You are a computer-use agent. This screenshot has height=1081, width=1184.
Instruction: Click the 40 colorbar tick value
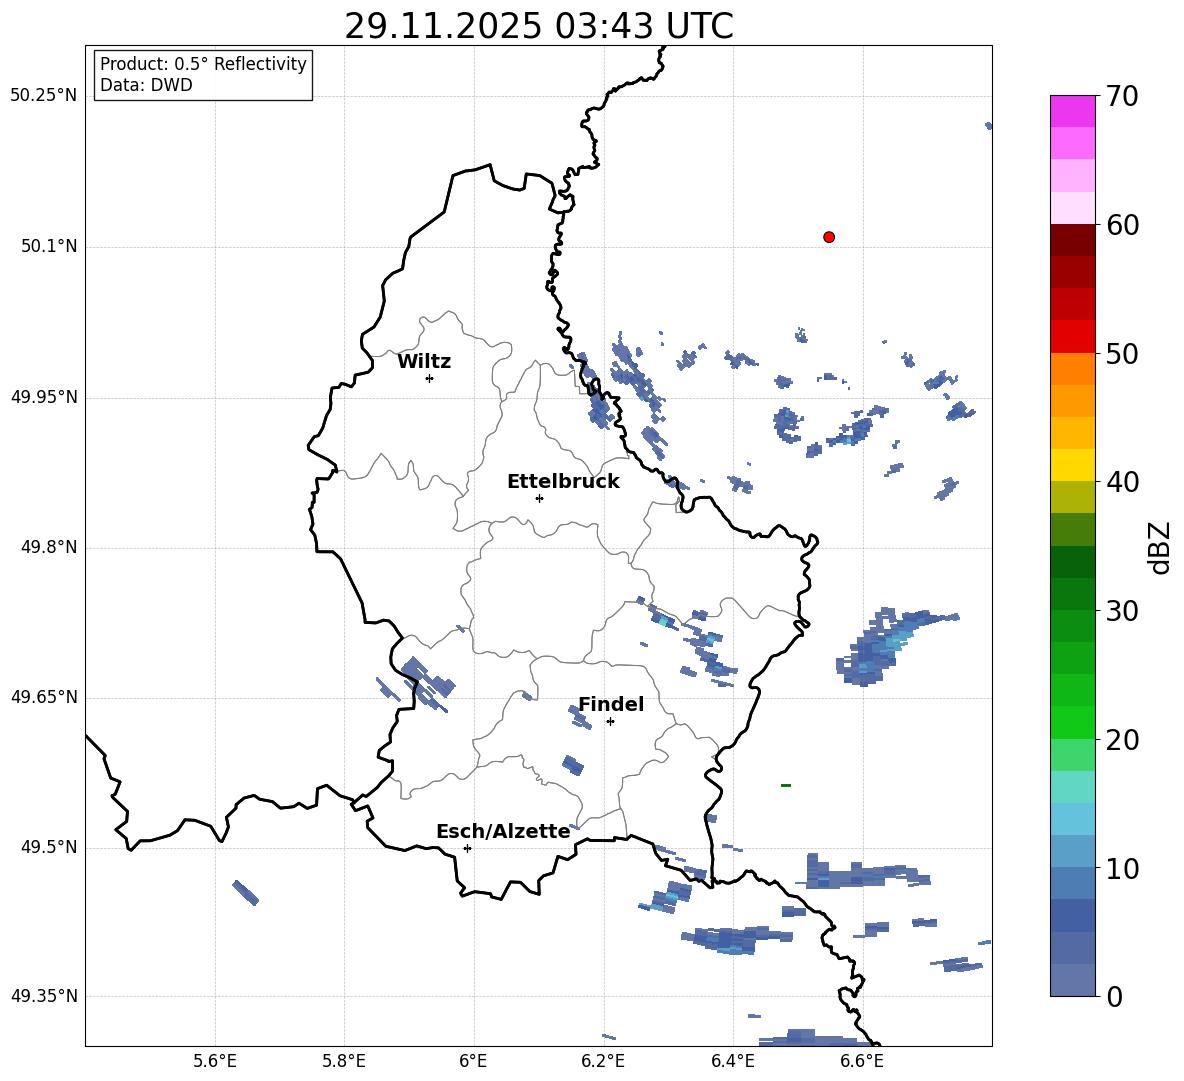coord(1122,482)
